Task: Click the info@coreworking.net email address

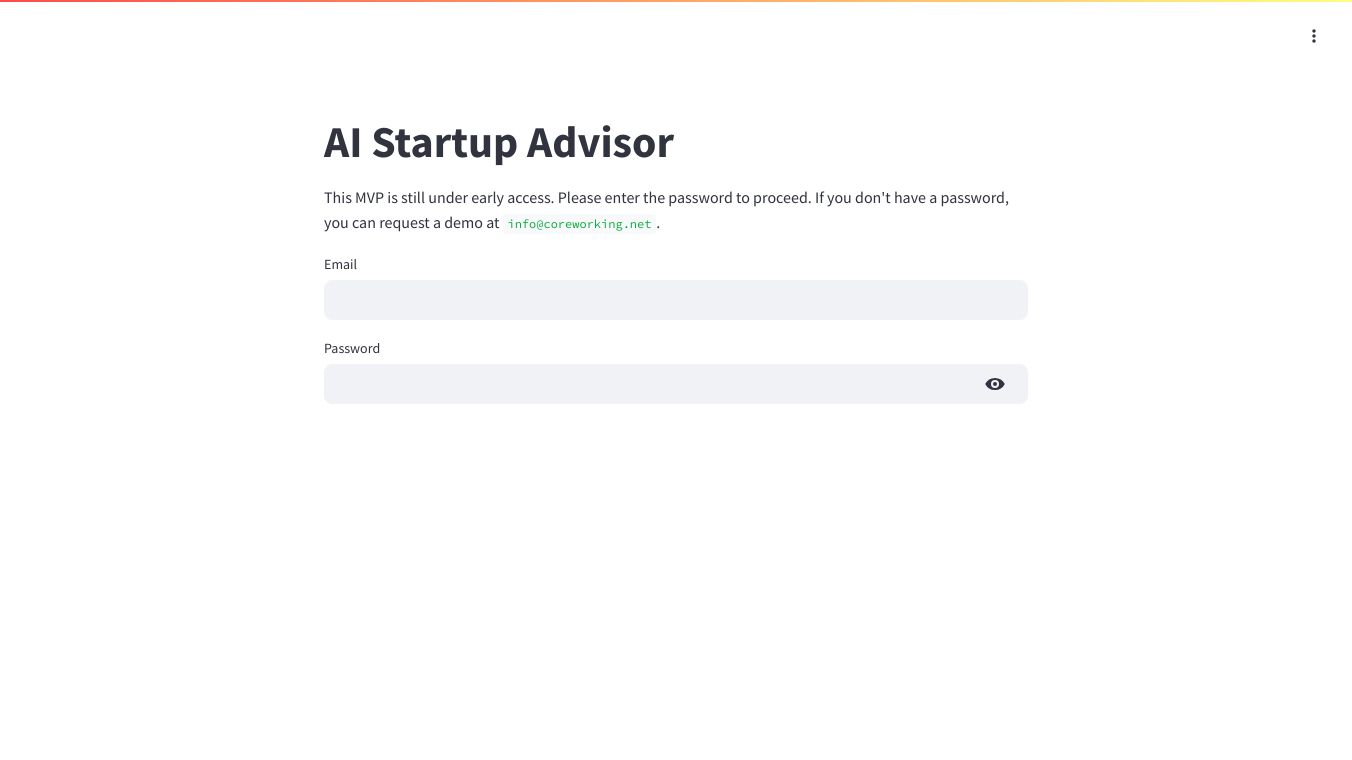Action: [579, 224]
